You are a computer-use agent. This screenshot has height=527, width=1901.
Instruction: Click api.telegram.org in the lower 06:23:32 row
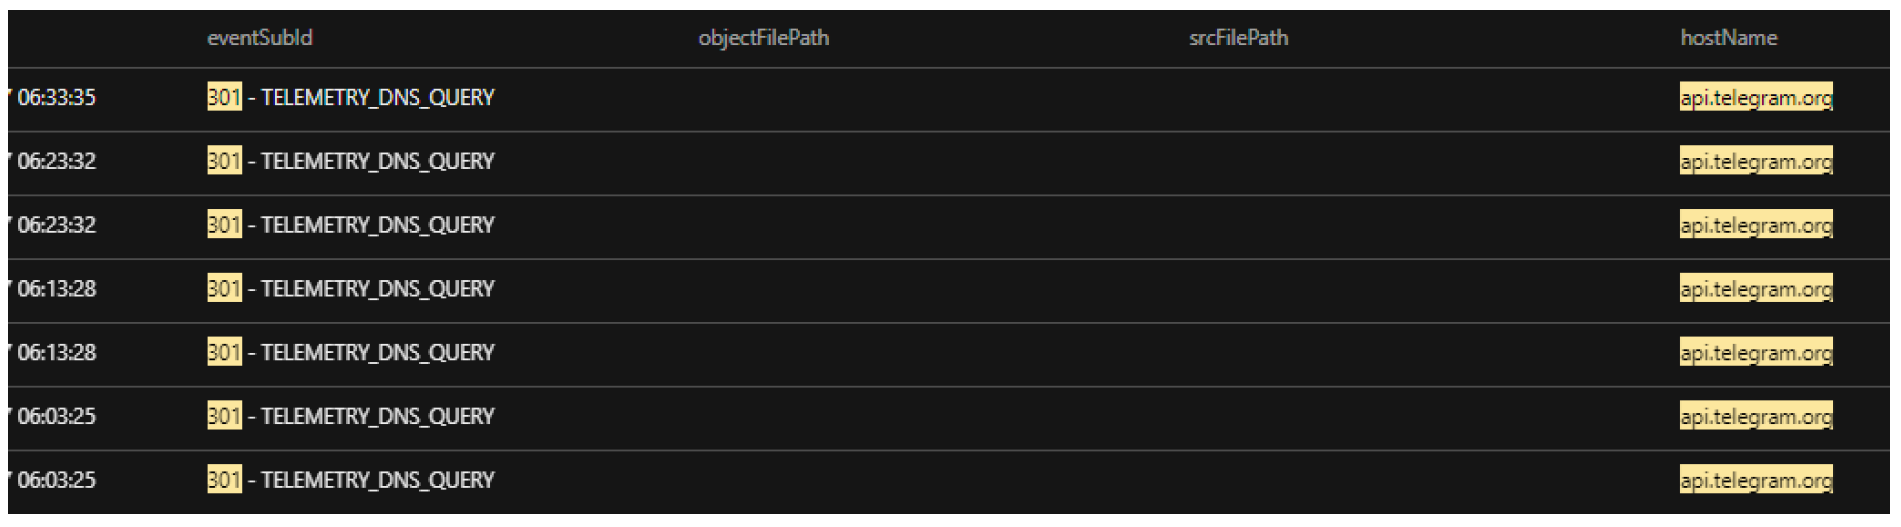[1755, 225]
